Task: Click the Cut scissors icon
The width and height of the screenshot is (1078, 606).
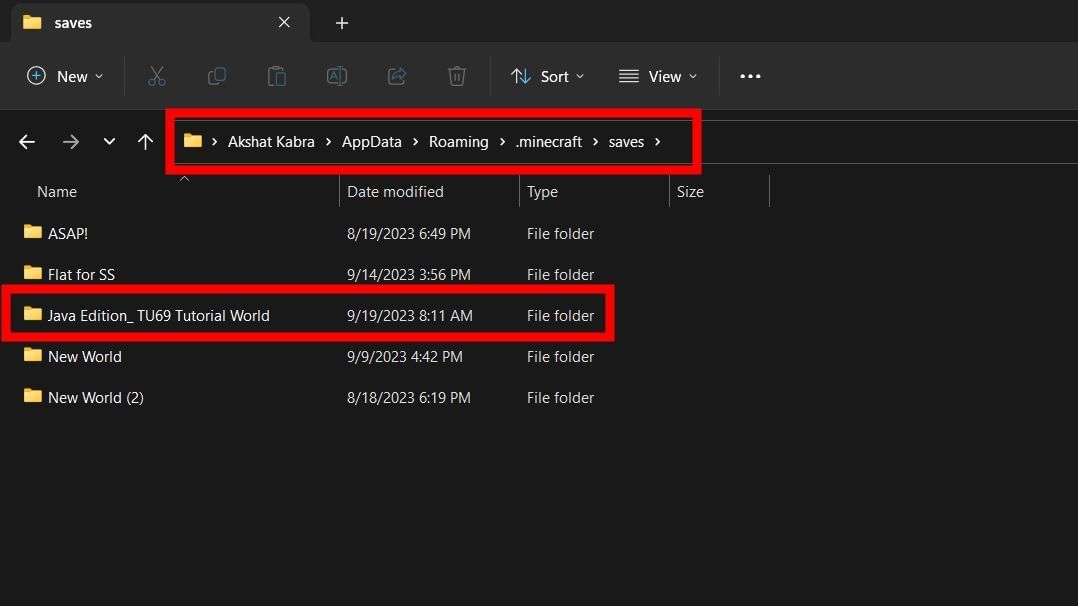Action: pos(156,76)
